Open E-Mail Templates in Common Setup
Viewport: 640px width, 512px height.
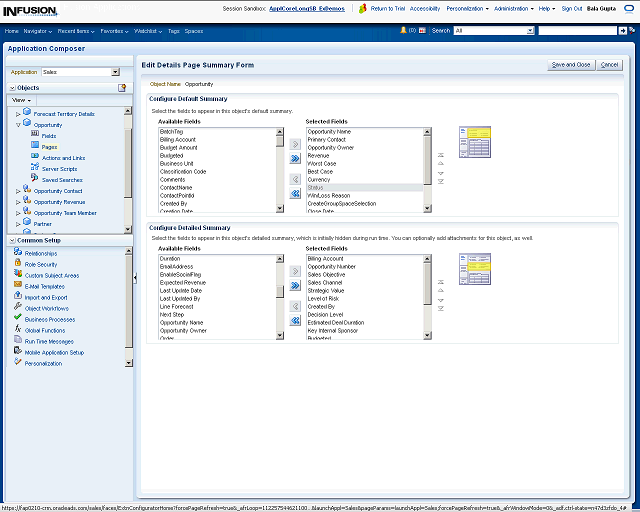[x=44, y=286]
